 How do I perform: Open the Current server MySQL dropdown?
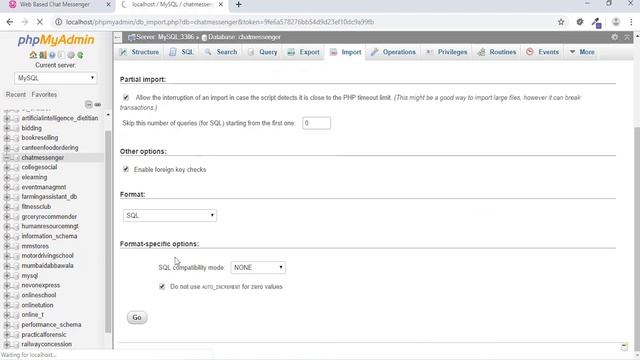[56, 78]
